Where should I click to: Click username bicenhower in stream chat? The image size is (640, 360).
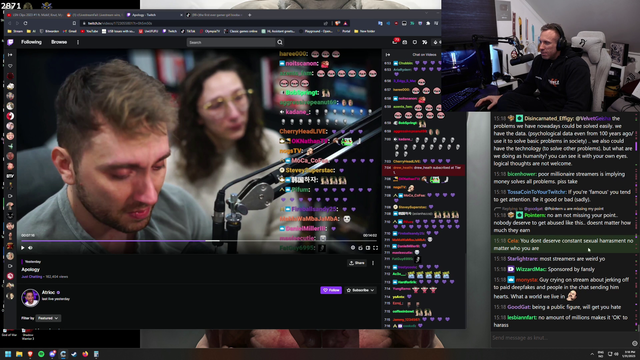pos(521,174)
